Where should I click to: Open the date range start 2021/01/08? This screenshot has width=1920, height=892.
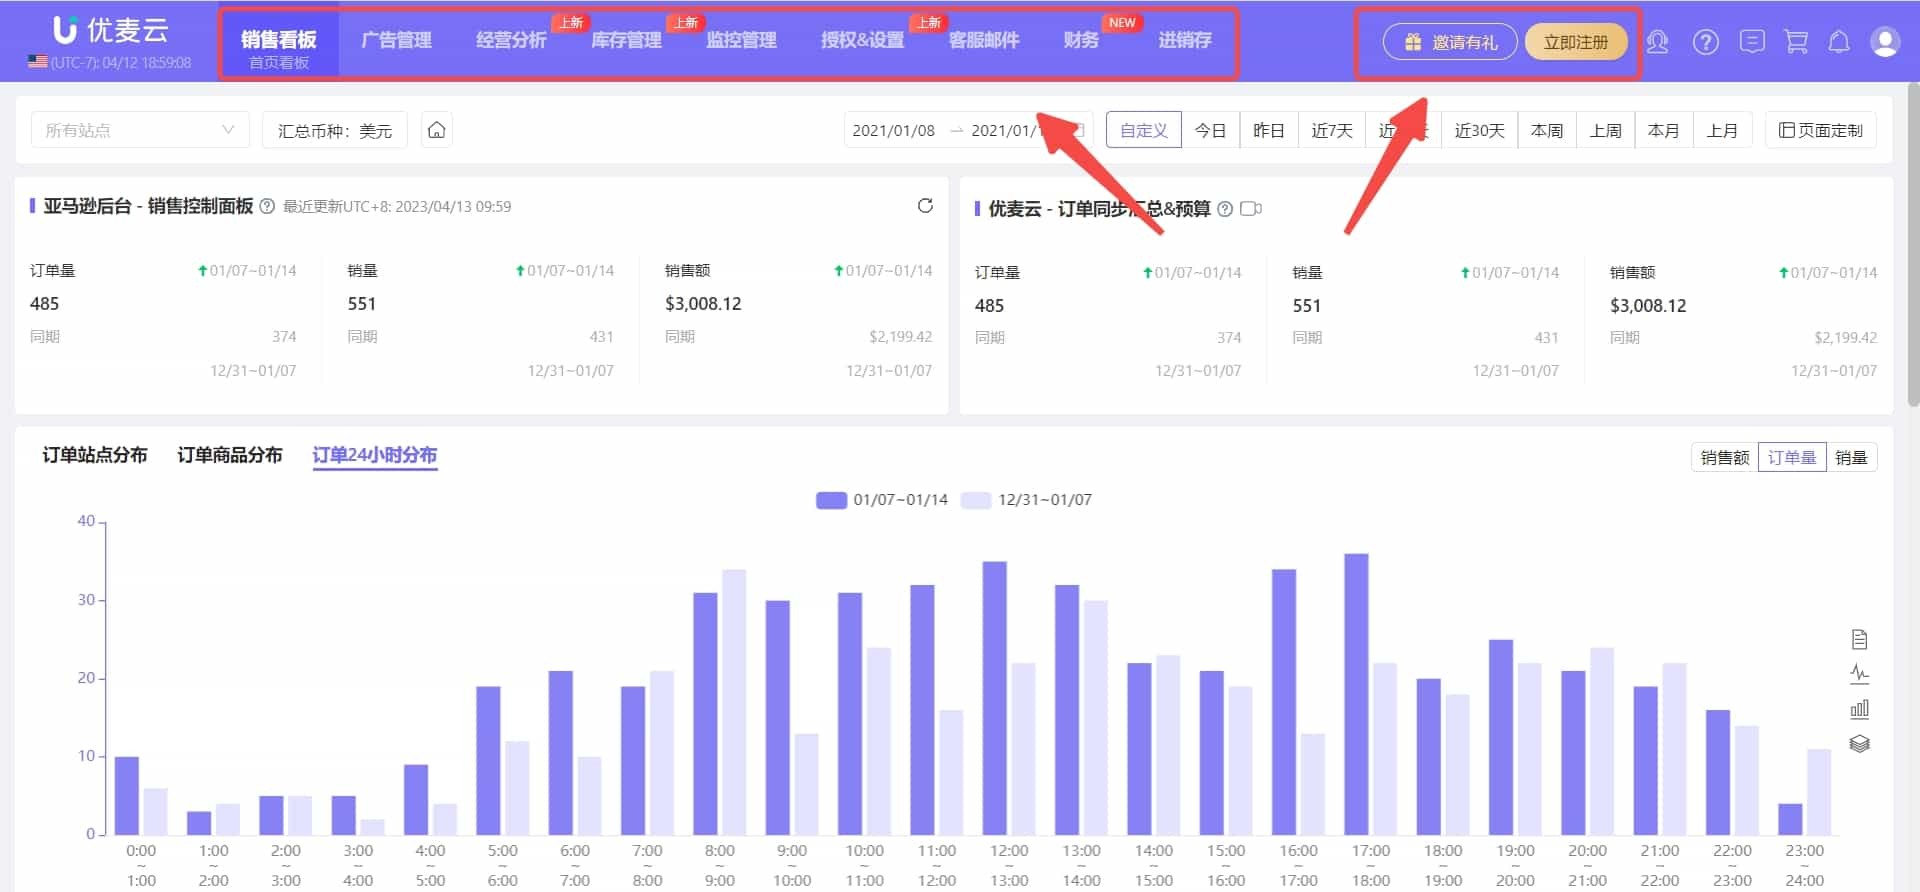pyautogui.click(x=893, y=131)
